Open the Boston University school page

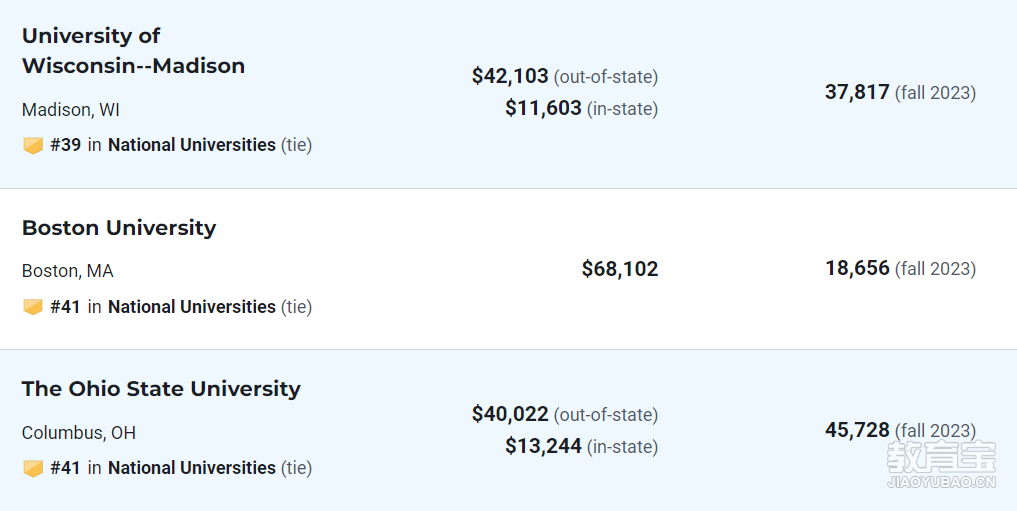(119, 228)
